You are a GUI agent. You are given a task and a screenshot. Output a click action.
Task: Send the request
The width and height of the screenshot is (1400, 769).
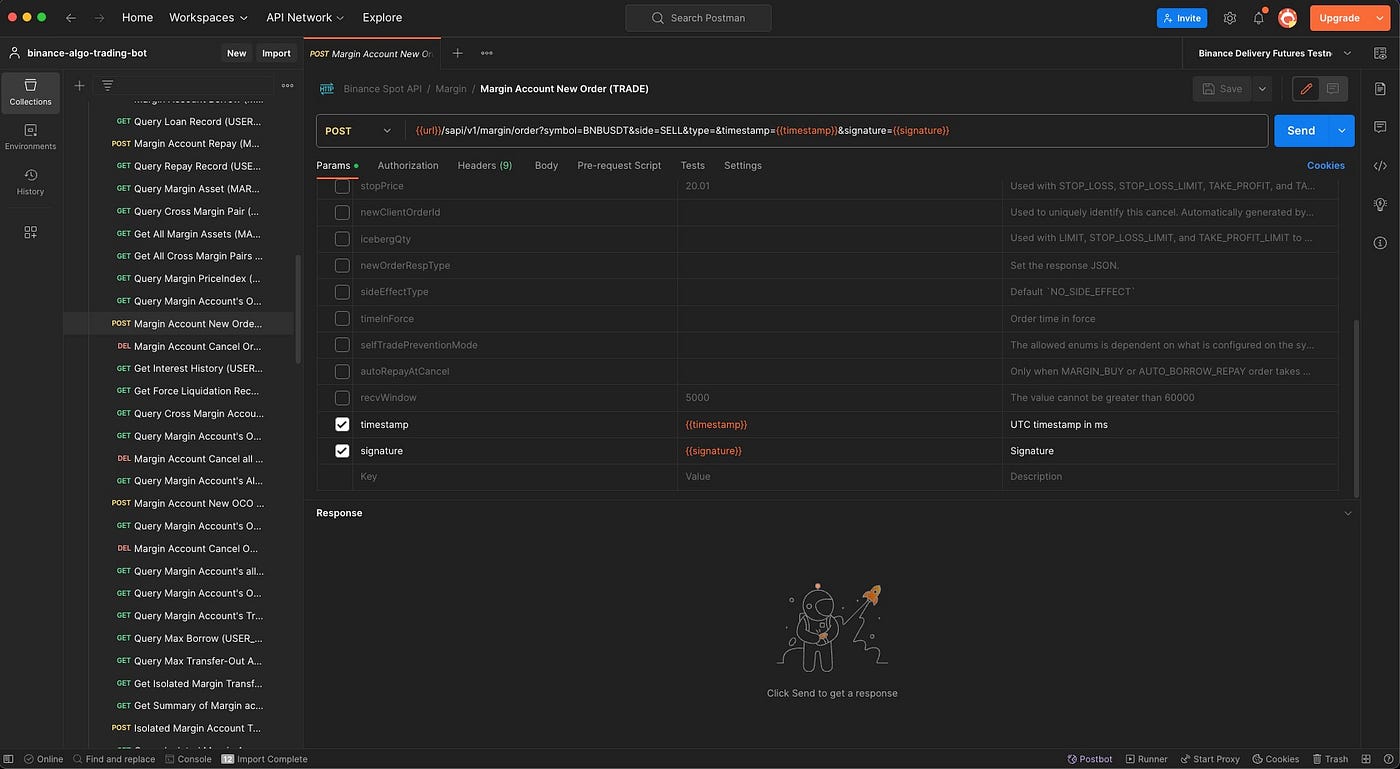click(1301, 131)
